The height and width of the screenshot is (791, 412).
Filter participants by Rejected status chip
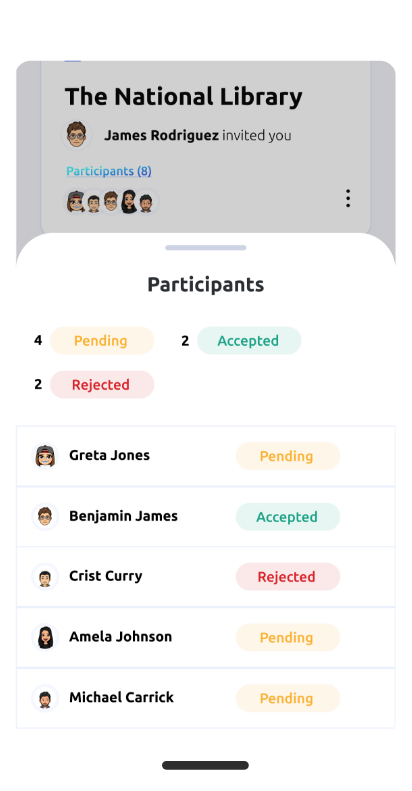102,384
